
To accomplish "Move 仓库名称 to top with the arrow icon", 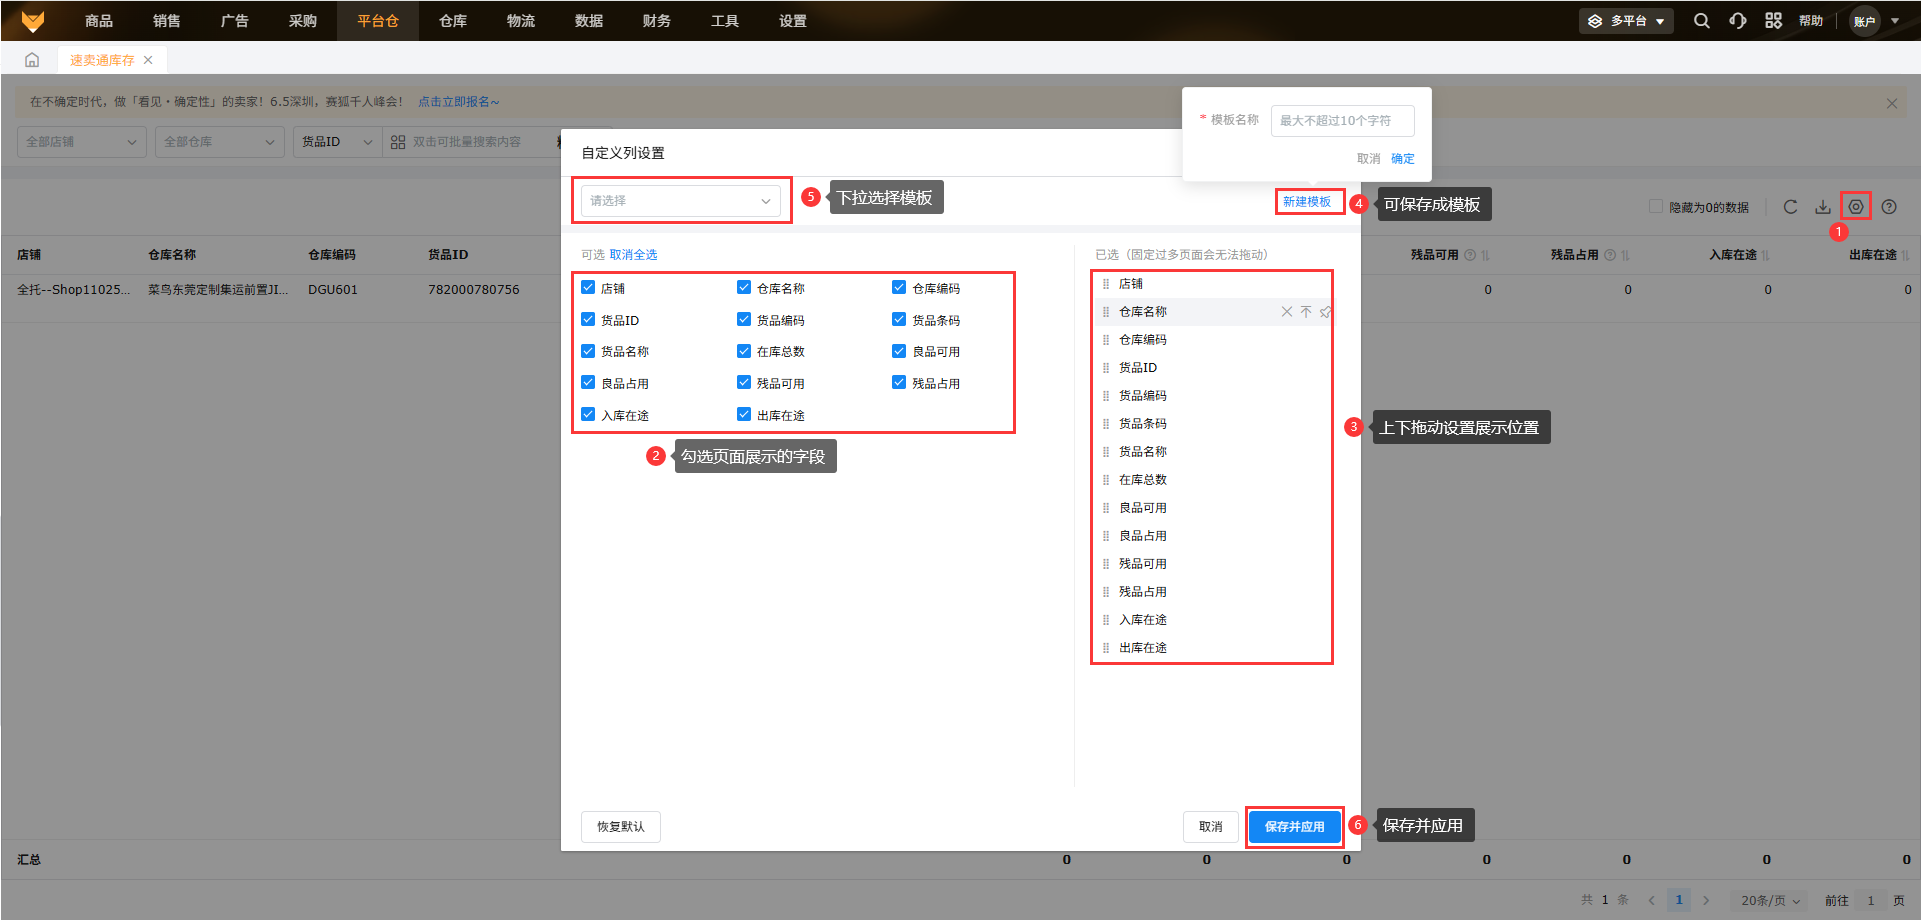I will (x=1306, y=312).
